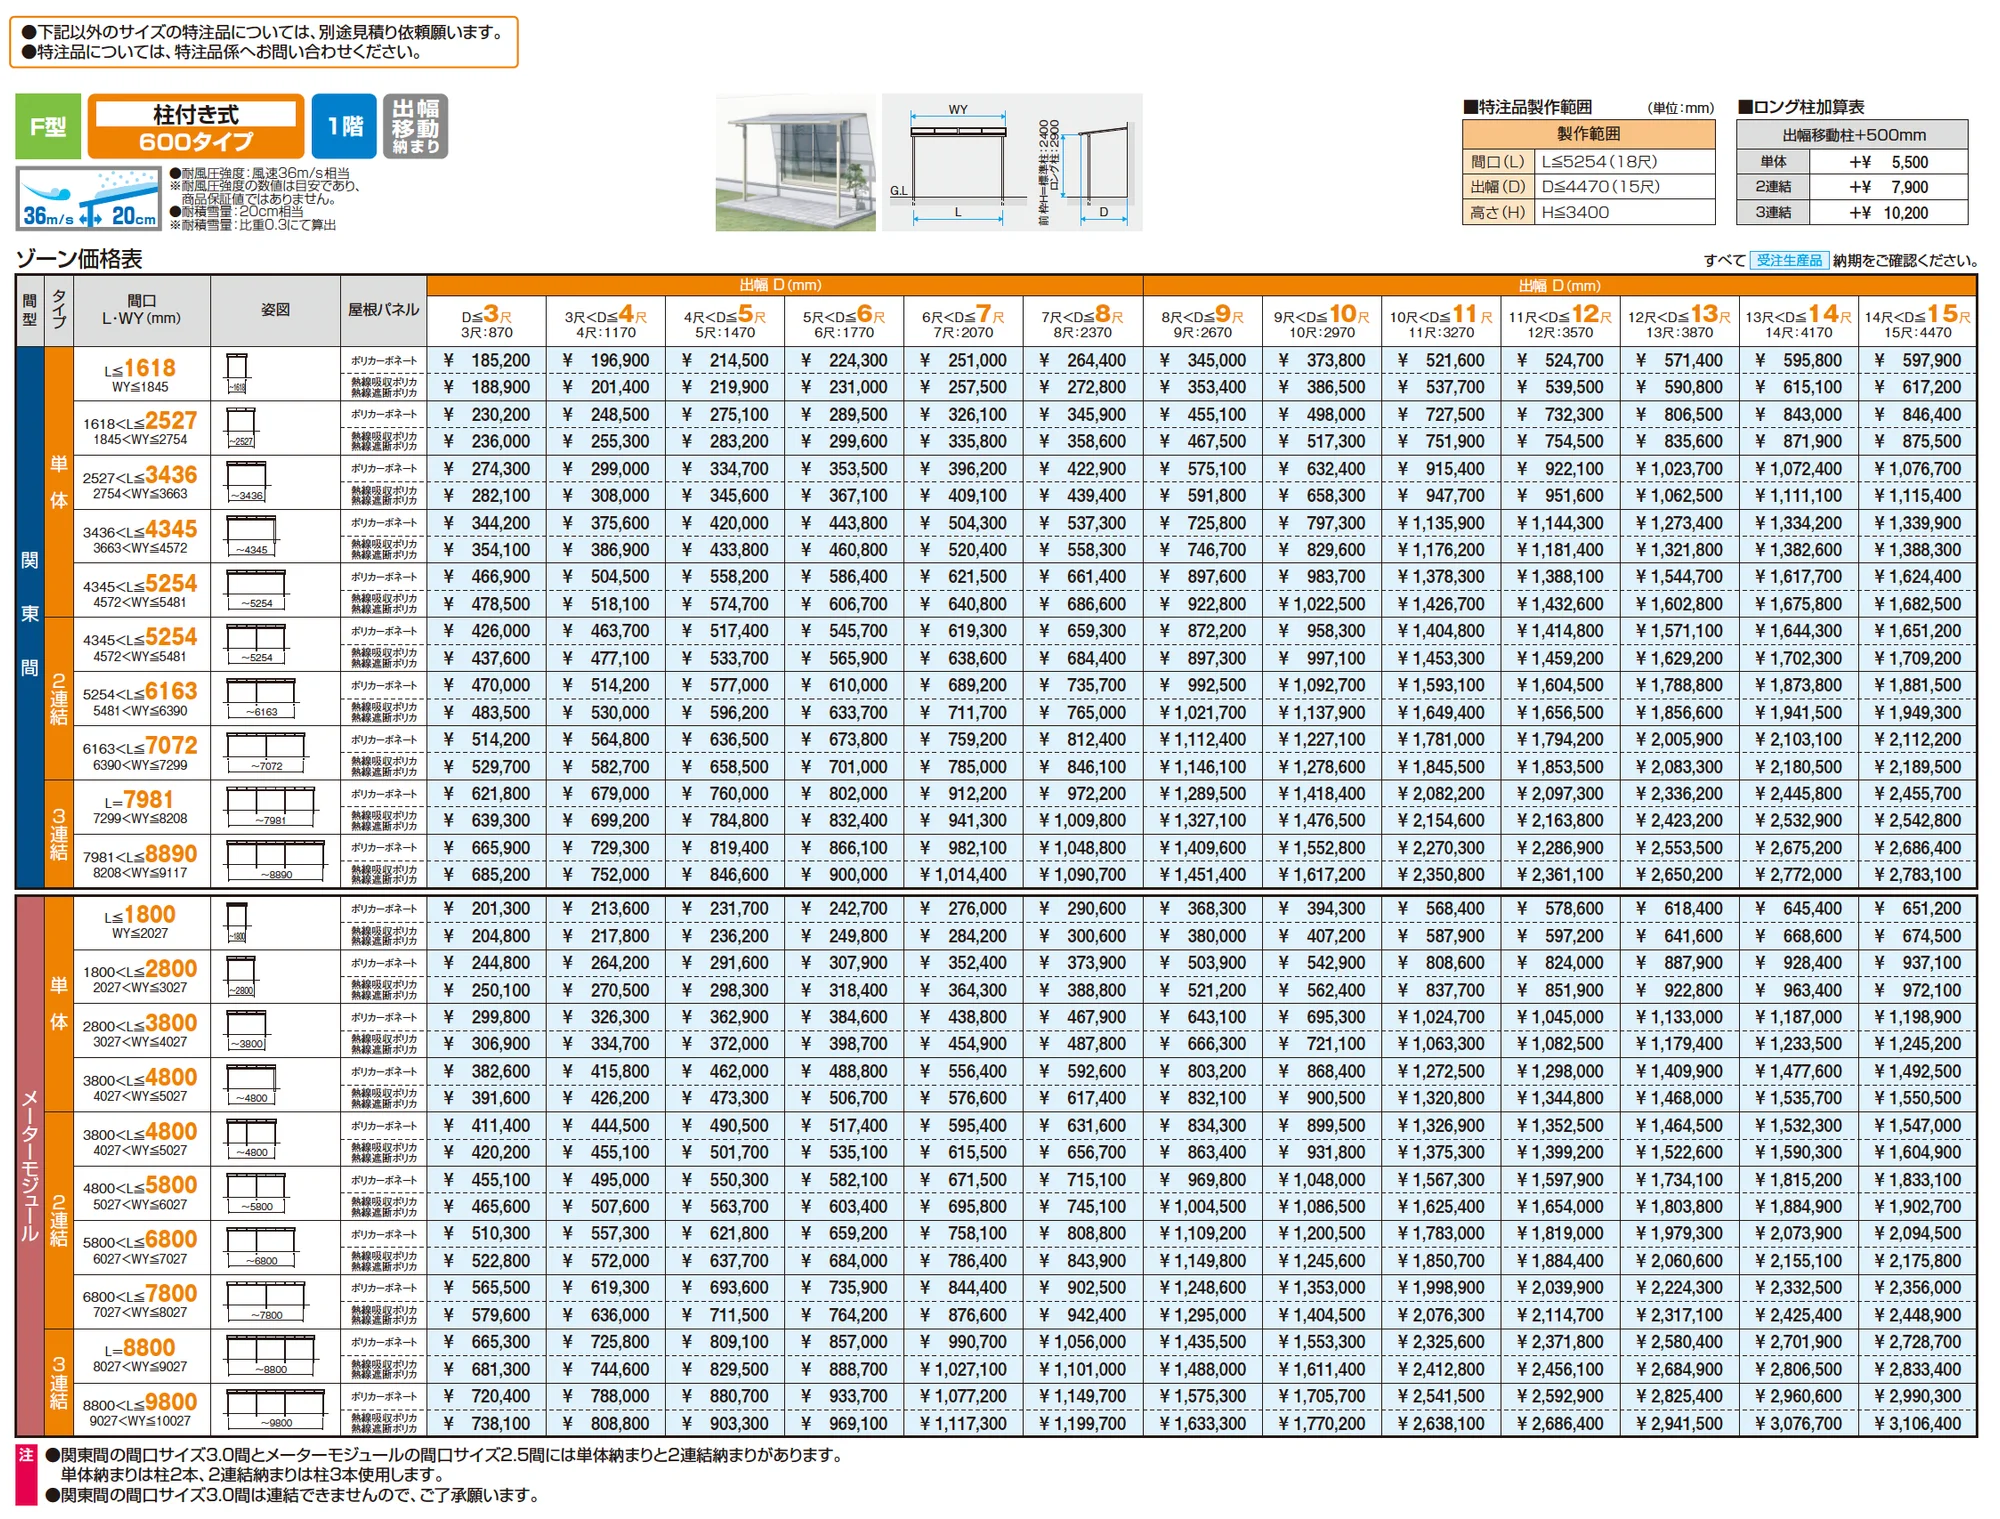Click the orange 柱付き式 600タイプ badge

(196, 126)
